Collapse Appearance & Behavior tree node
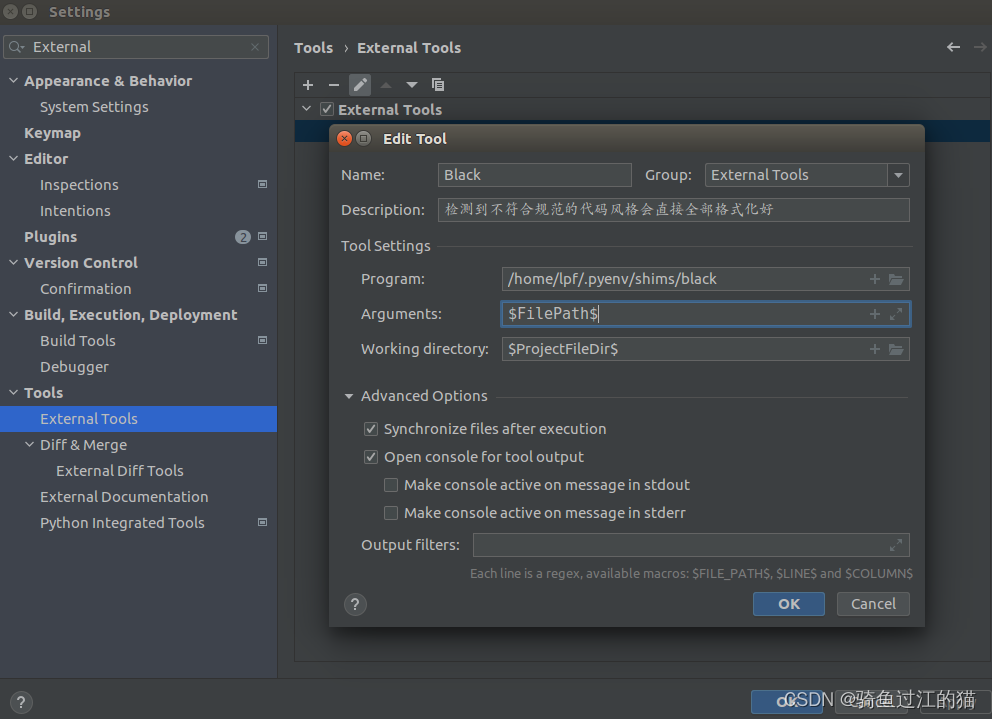 tap(13, 80)
